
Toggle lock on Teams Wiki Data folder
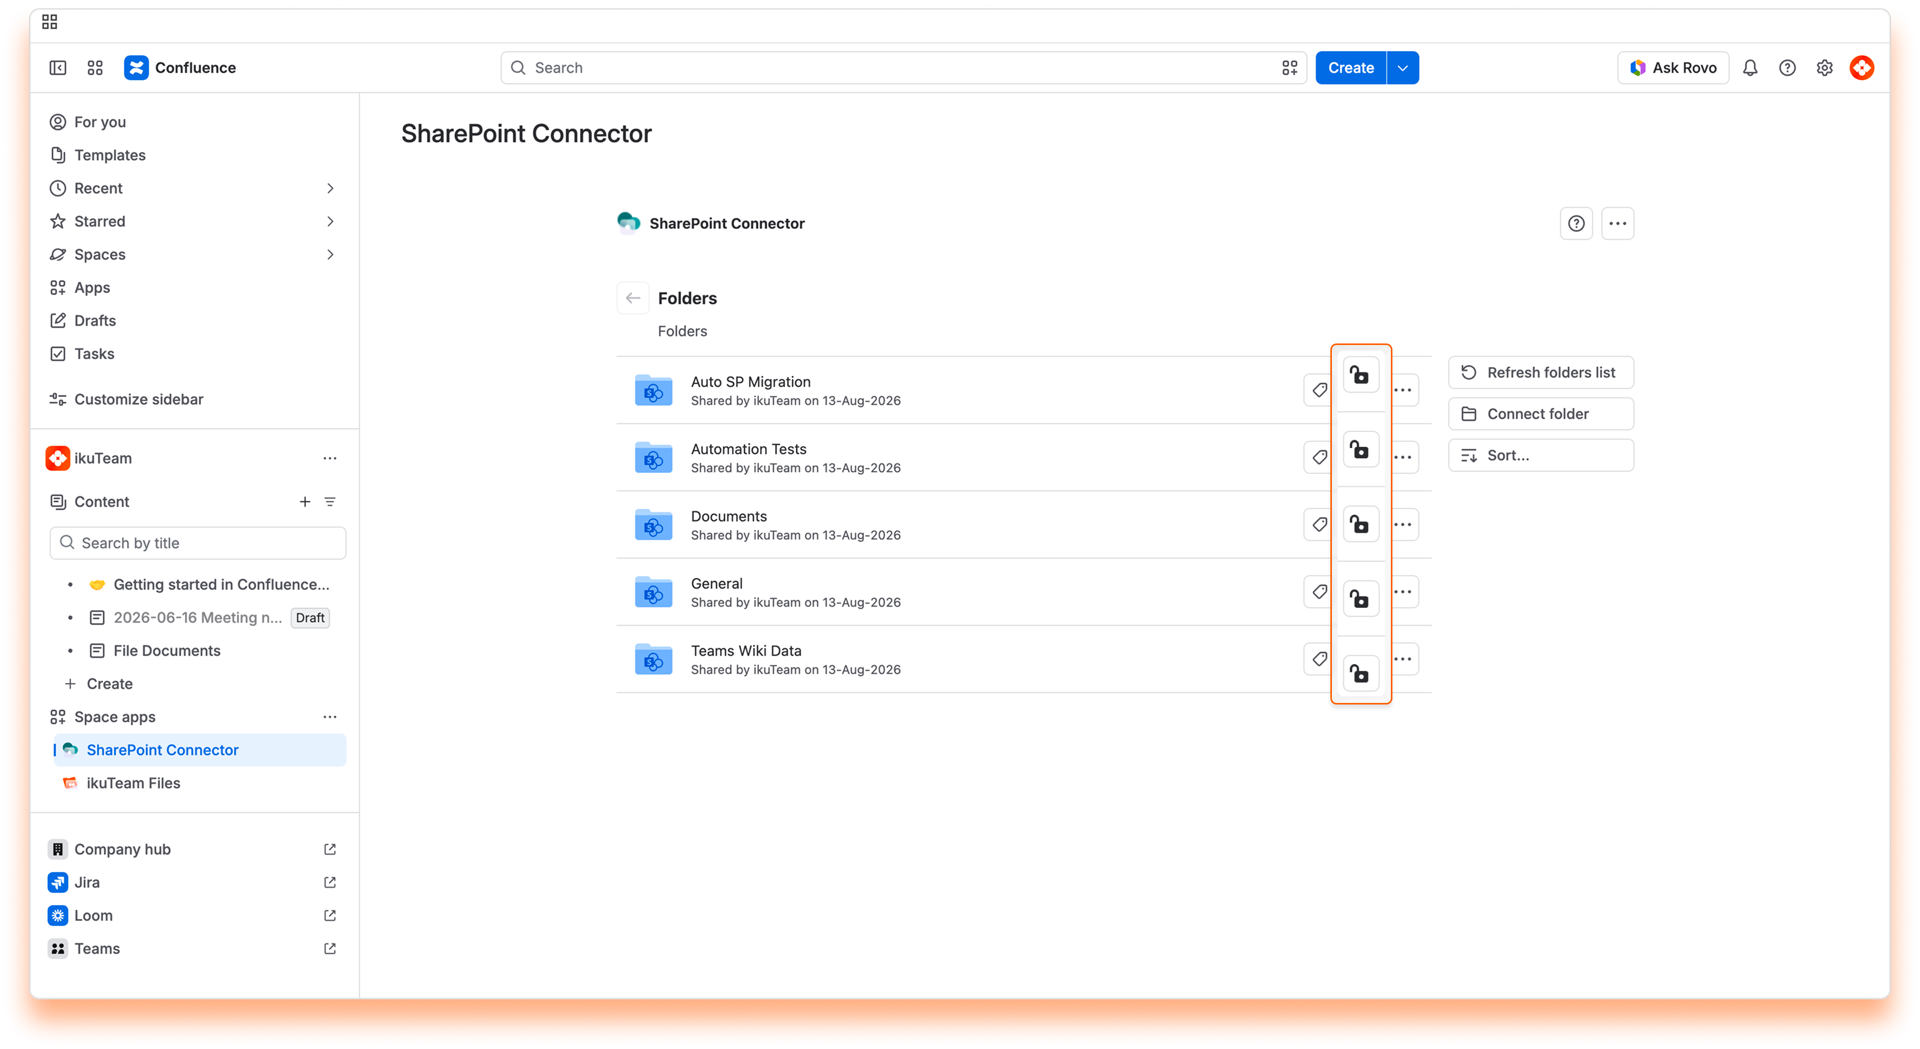pos(1360,674)
